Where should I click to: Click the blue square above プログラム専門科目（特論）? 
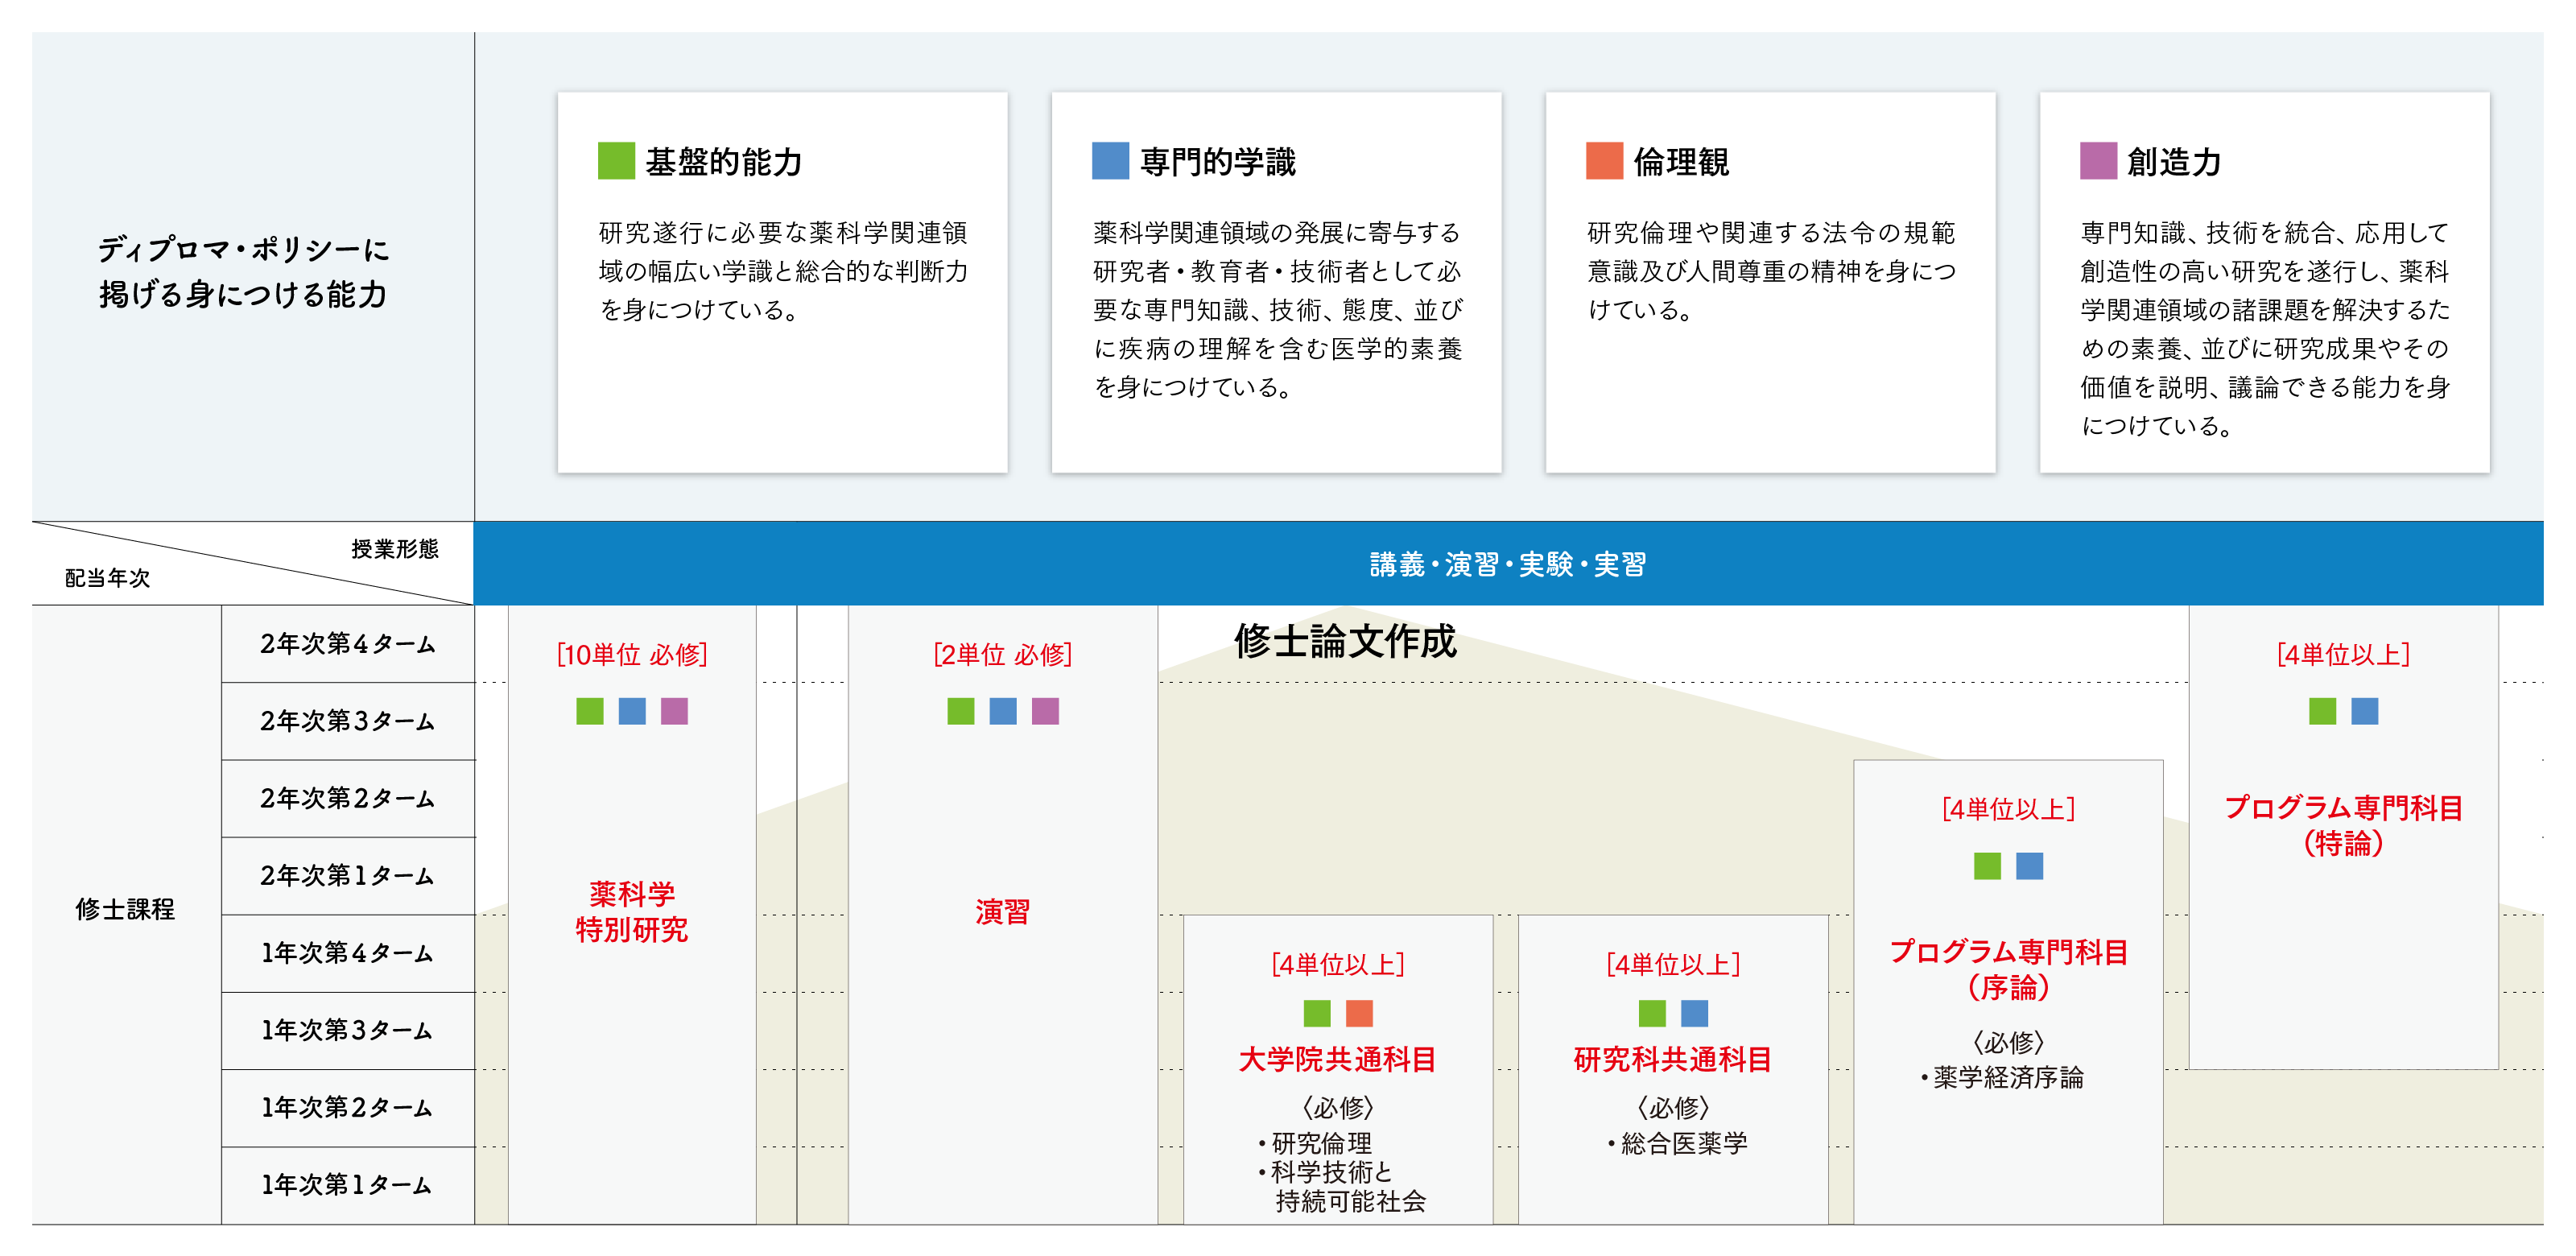click(2364, 711)
